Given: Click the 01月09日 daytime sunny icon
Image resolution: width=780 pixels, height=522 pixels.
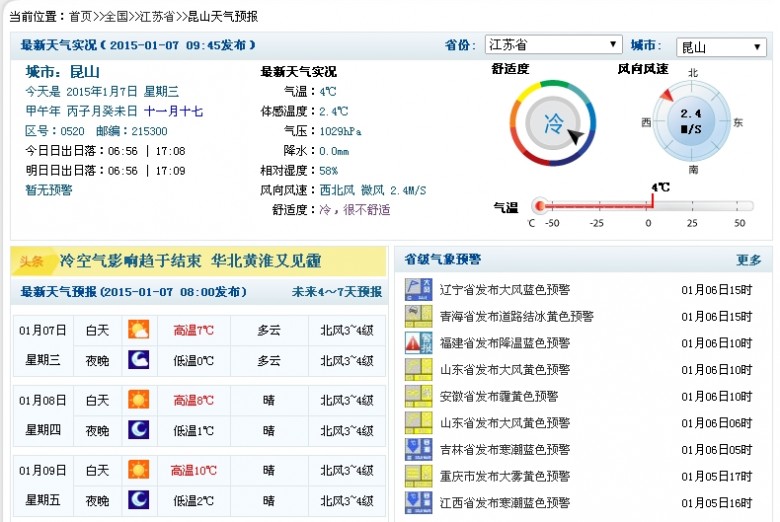Looking at the screenshot, I should (x=138, y=470).
